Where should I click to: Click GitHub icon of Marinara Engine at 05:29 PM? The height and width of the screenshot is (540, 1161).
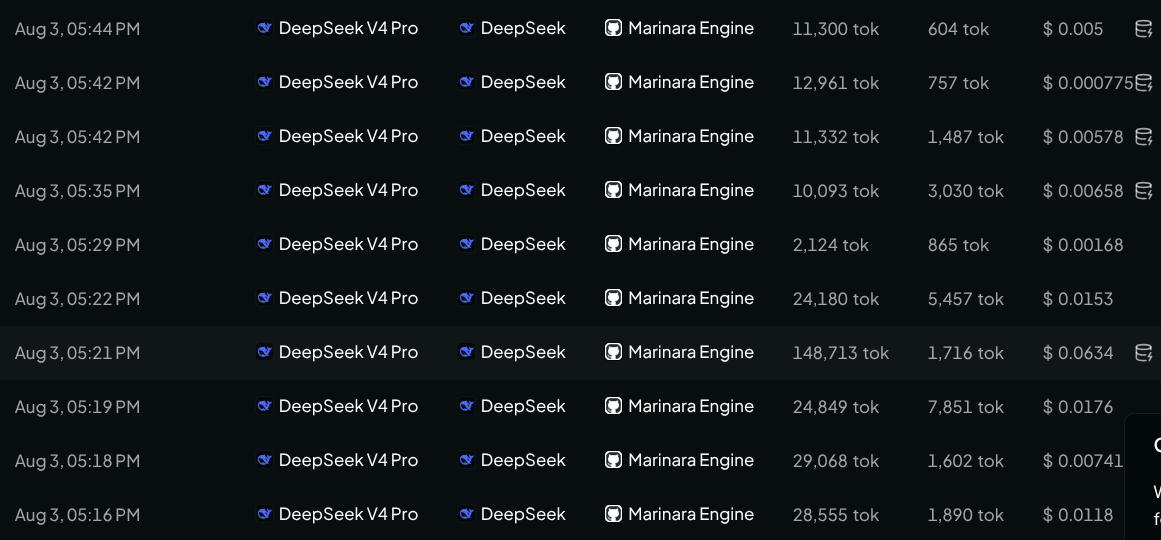tap(613, 244)
